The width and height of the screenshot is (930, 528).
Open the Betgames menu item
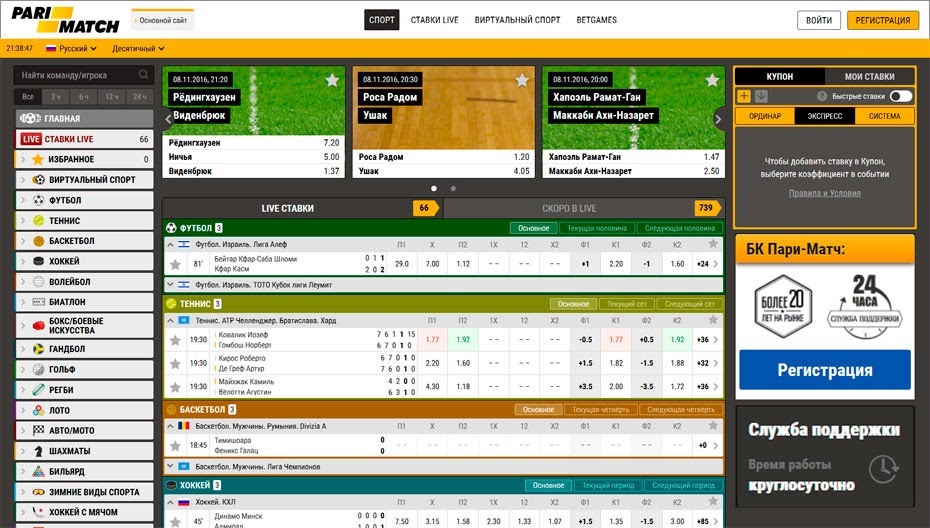tap(597, 20)
